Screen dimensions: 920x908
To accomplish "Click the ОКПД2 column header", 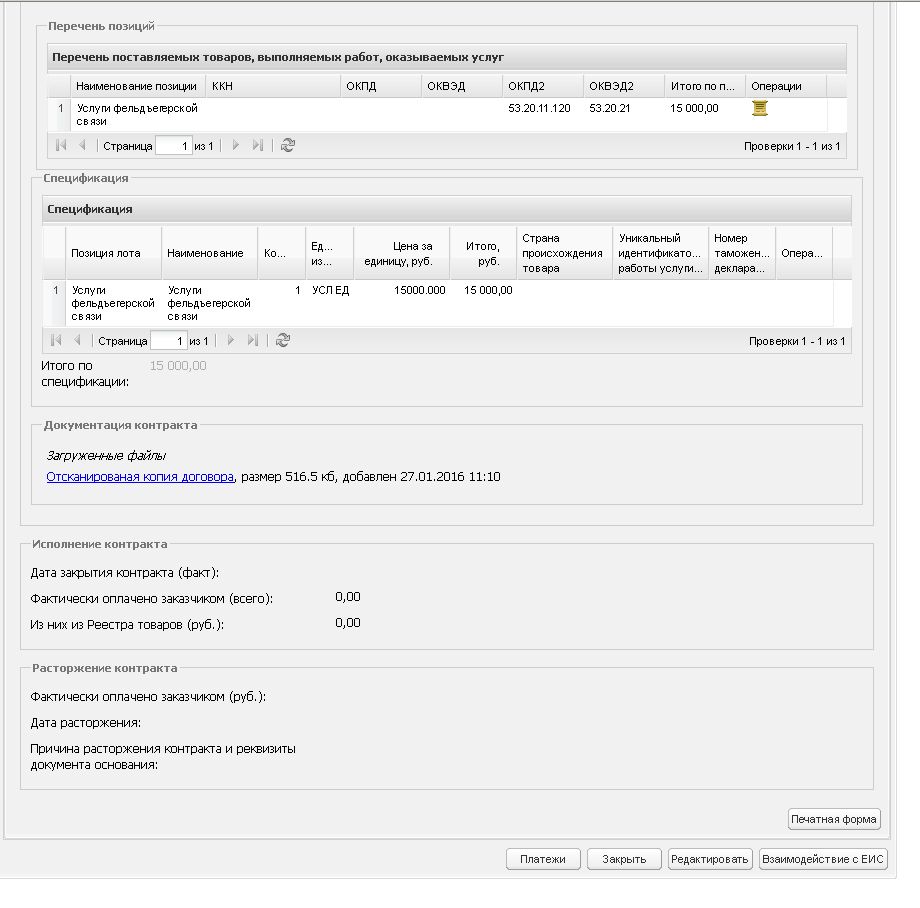I will (x=543, y=86).
